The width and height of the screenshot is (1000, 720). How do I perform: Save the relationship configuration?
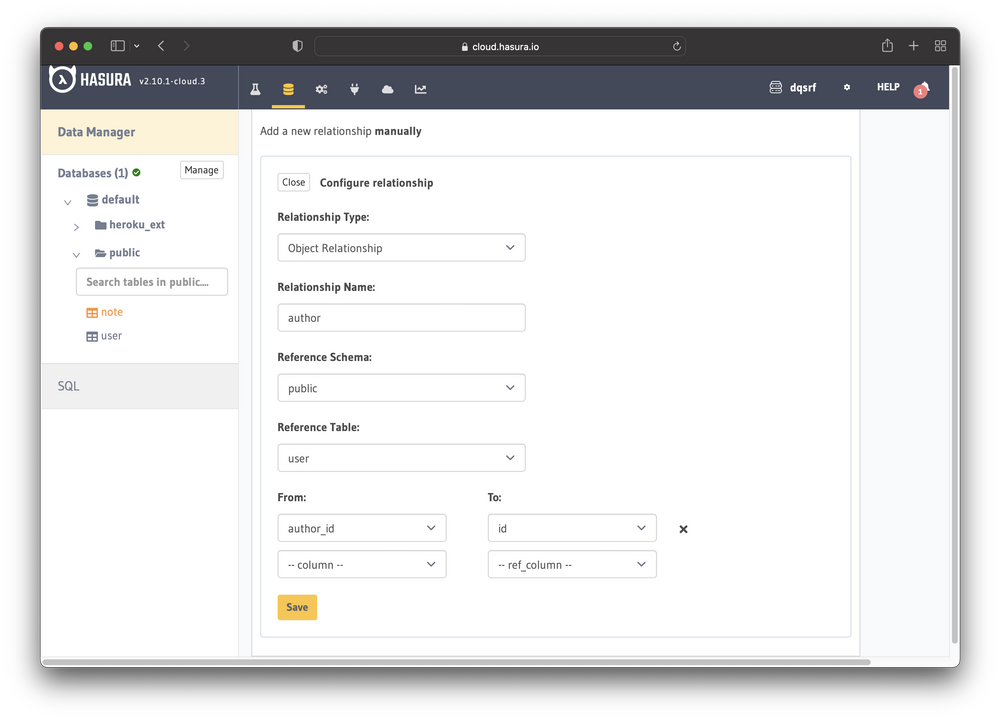(296, 607)
